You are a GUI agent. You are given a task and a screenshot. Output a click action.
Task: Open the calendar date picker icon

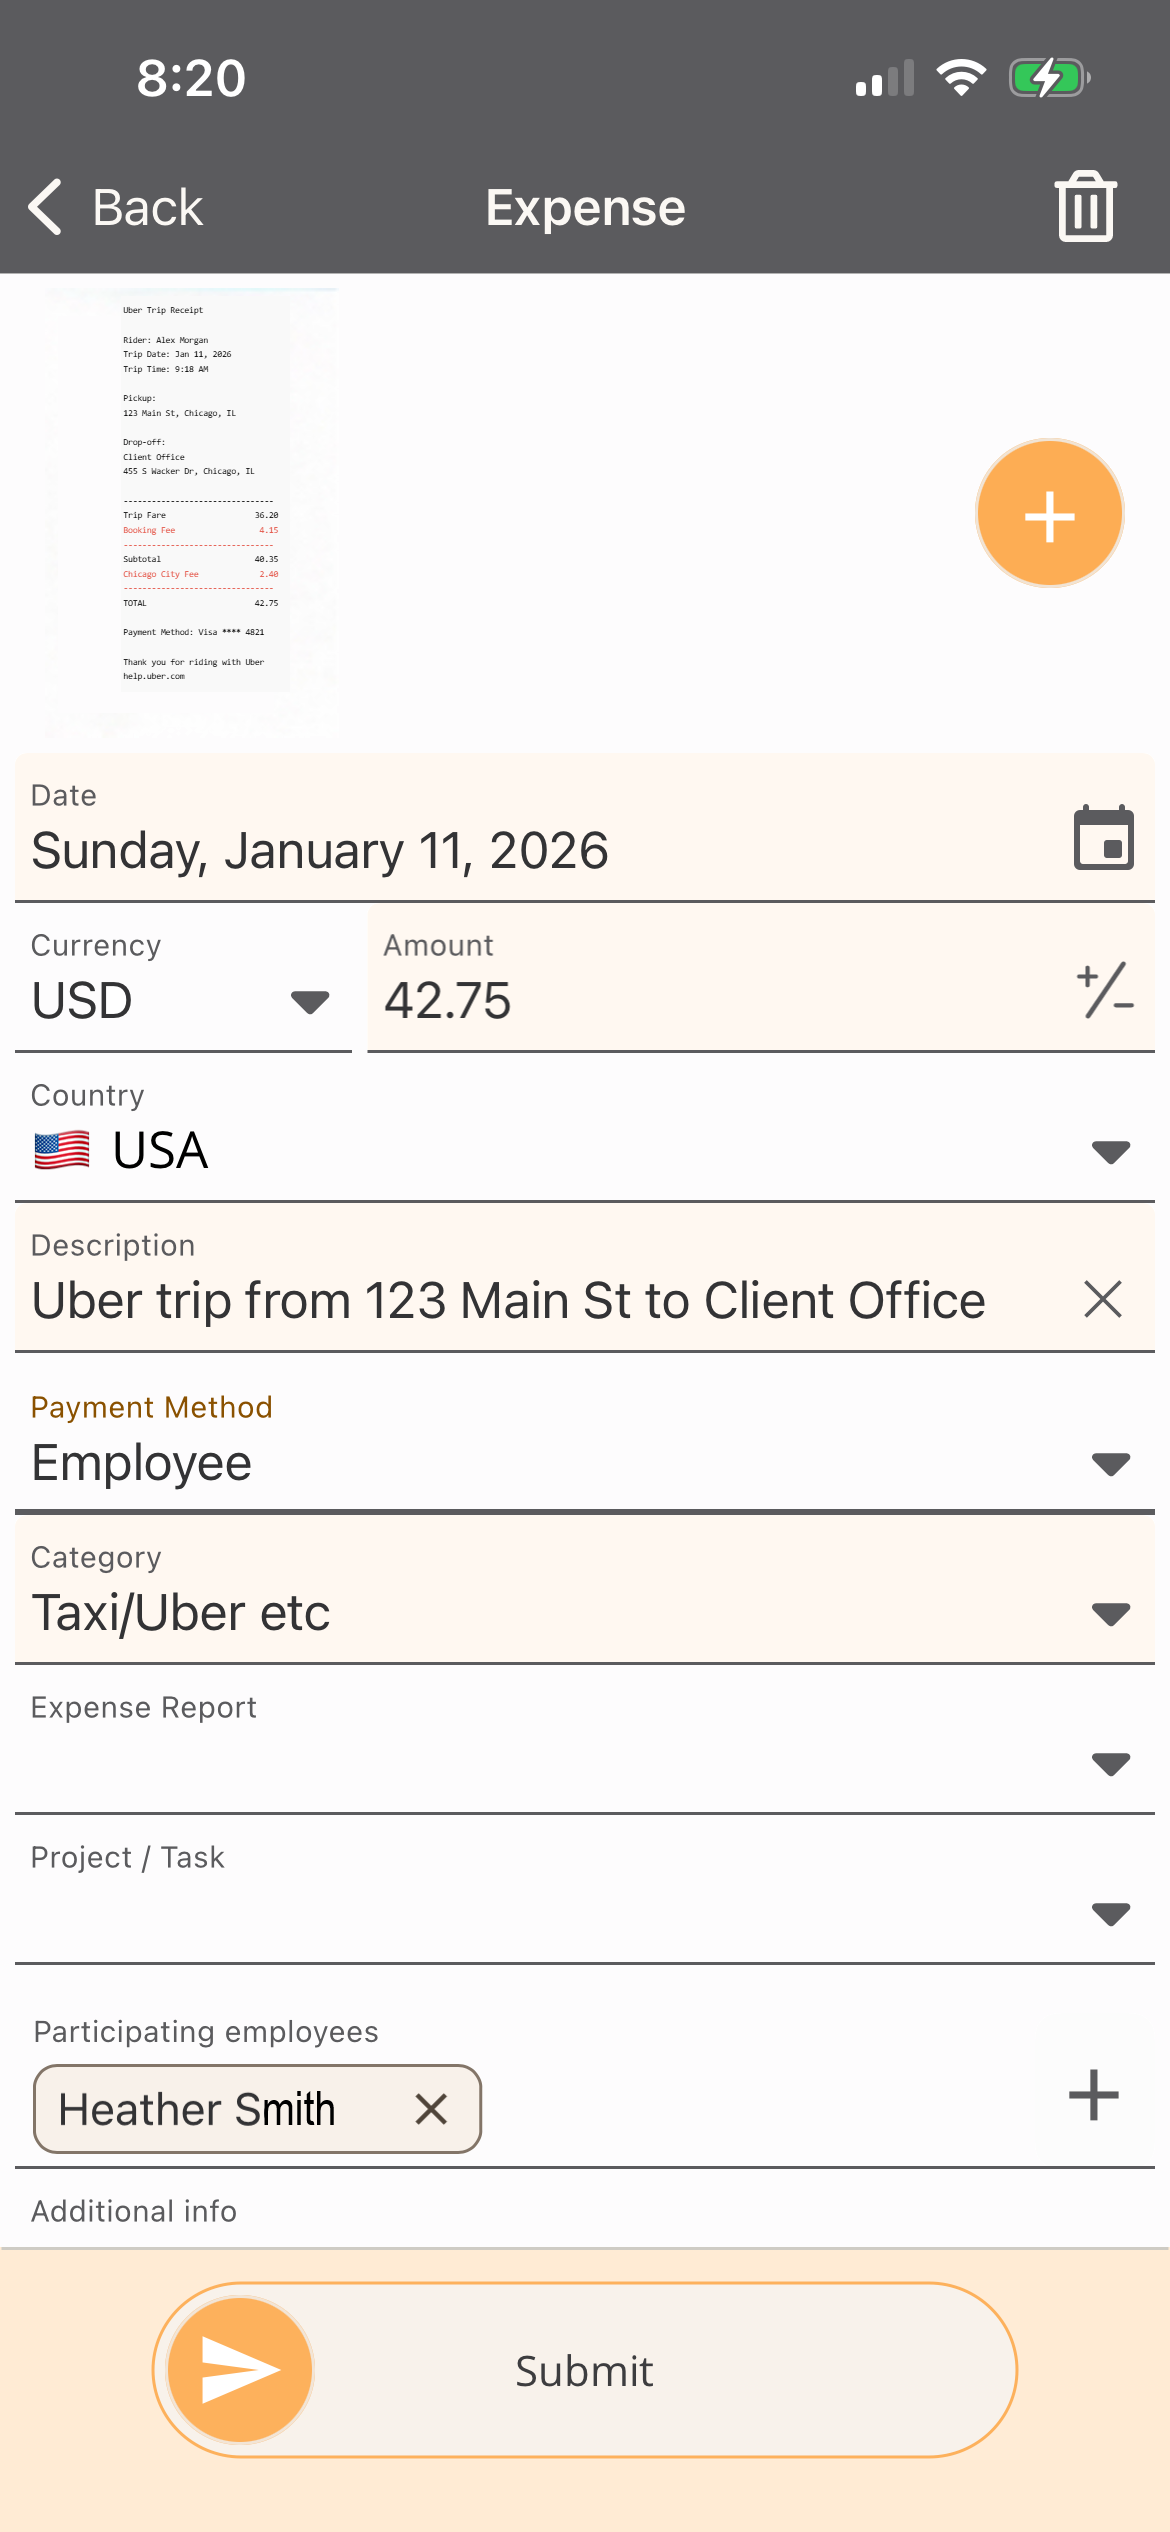pos(1103,838)
